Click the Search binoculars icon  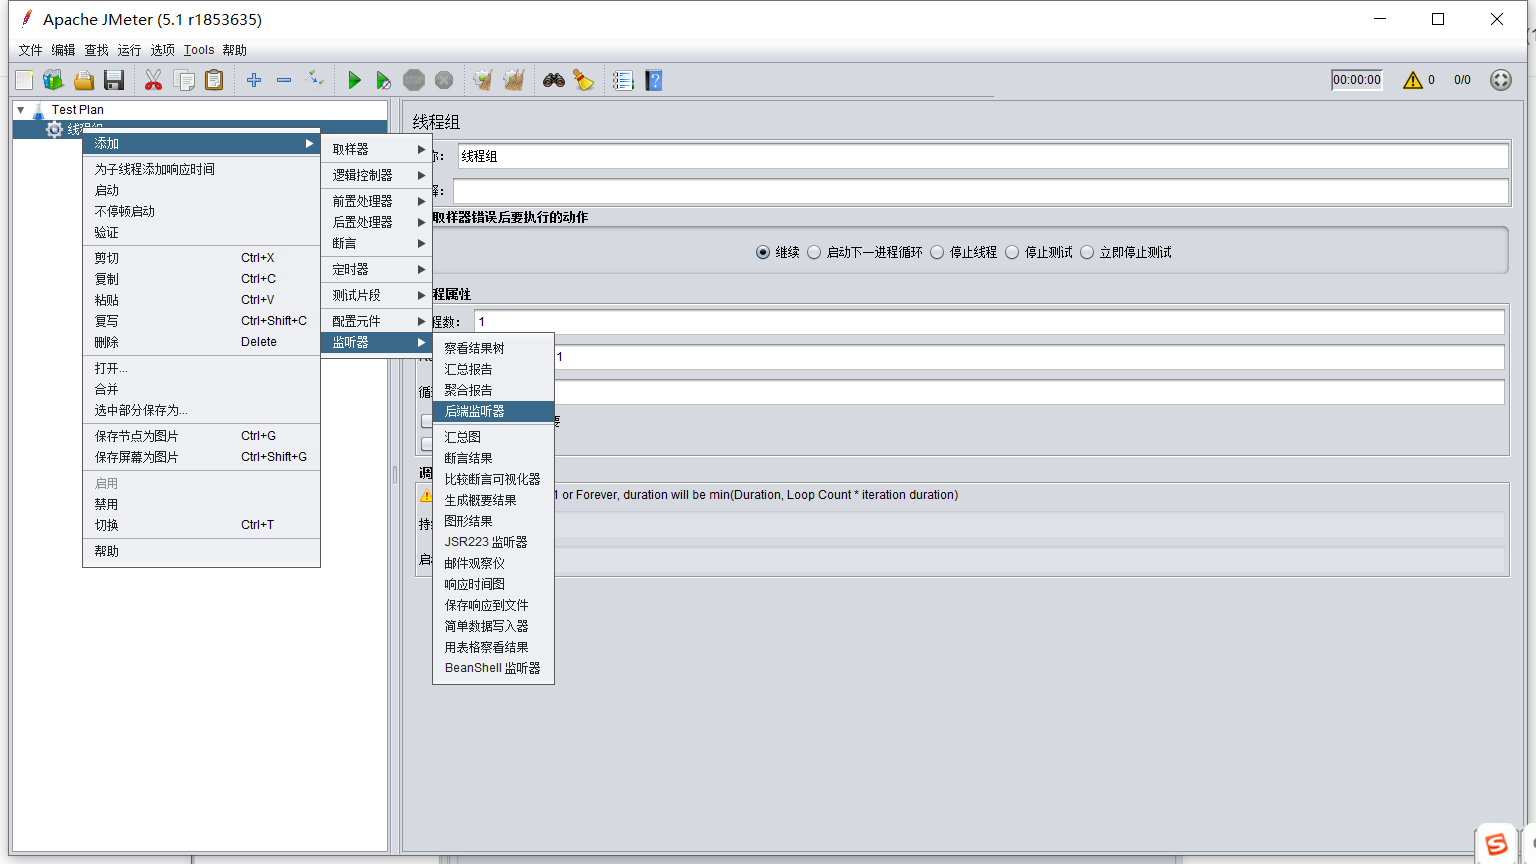[x=554, y=80]
